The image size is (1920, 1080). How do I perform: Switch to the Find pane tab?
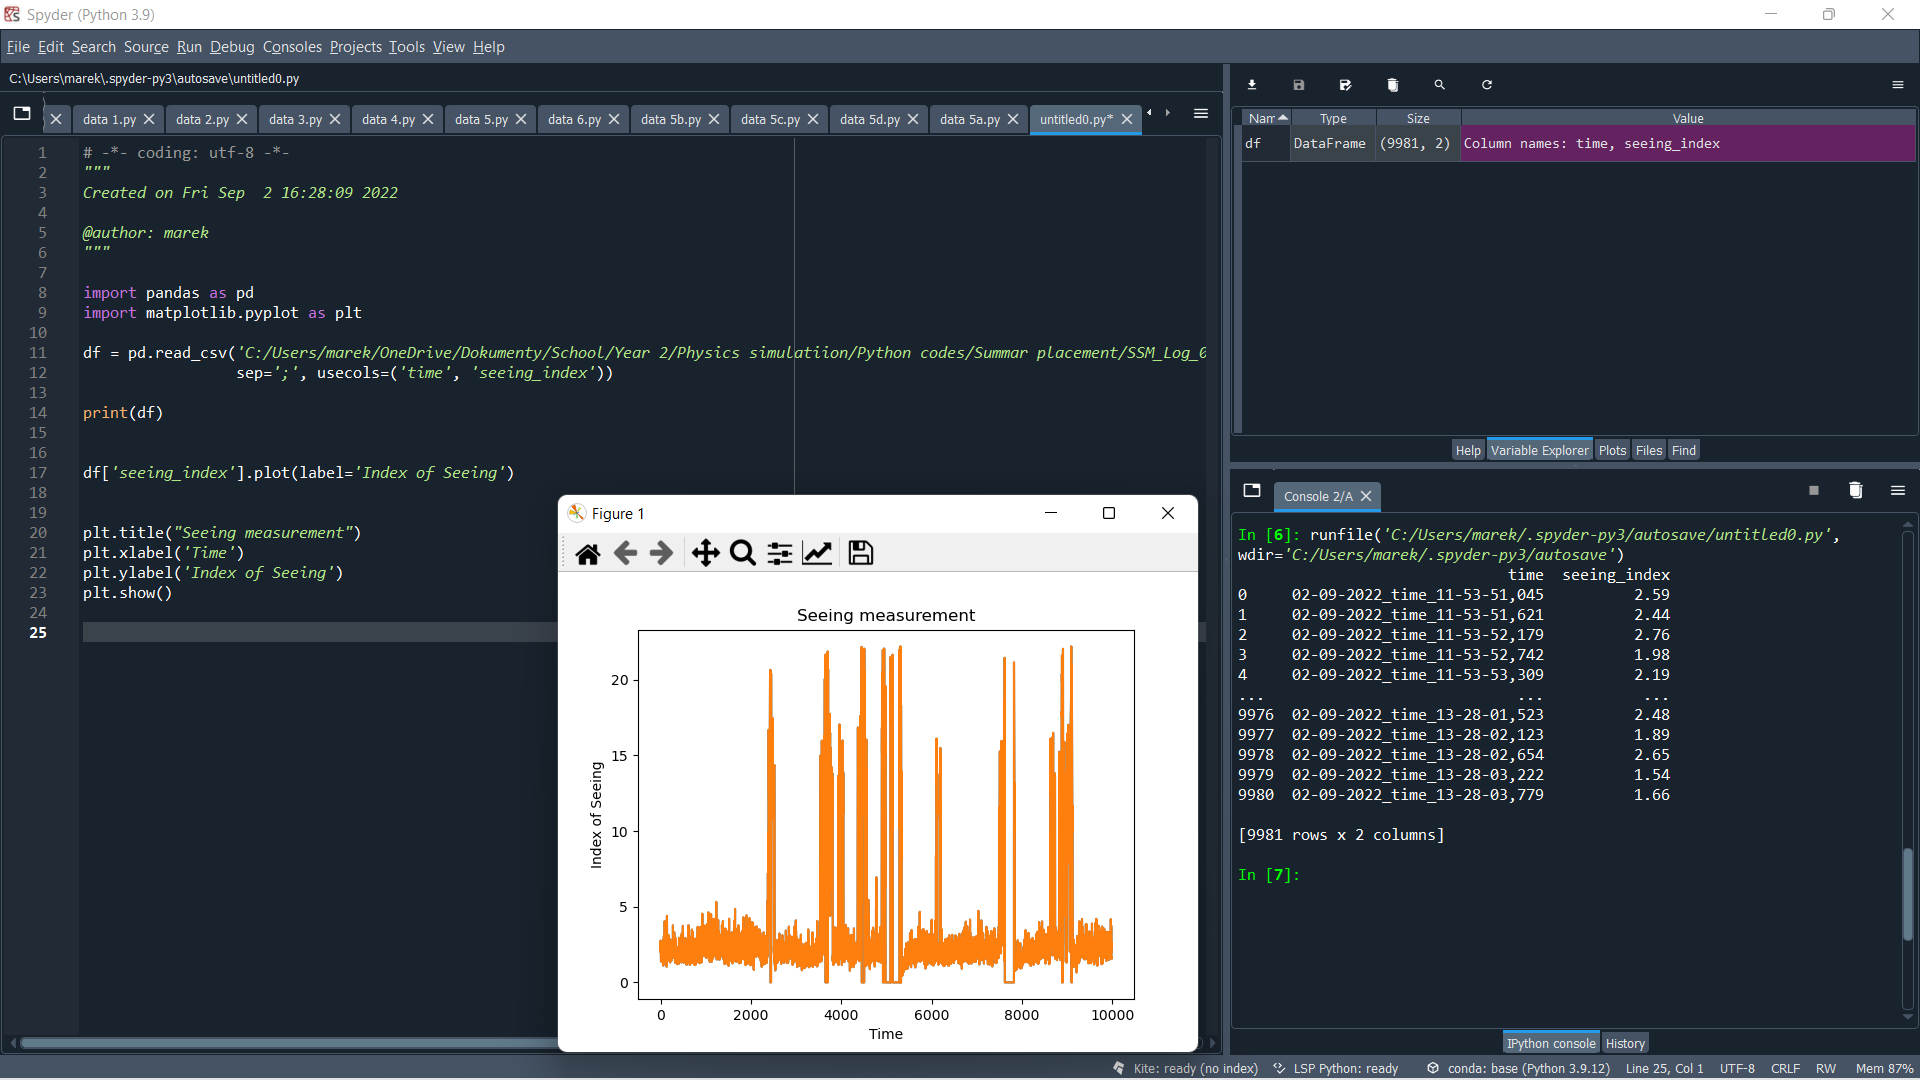click(1684, 451)
